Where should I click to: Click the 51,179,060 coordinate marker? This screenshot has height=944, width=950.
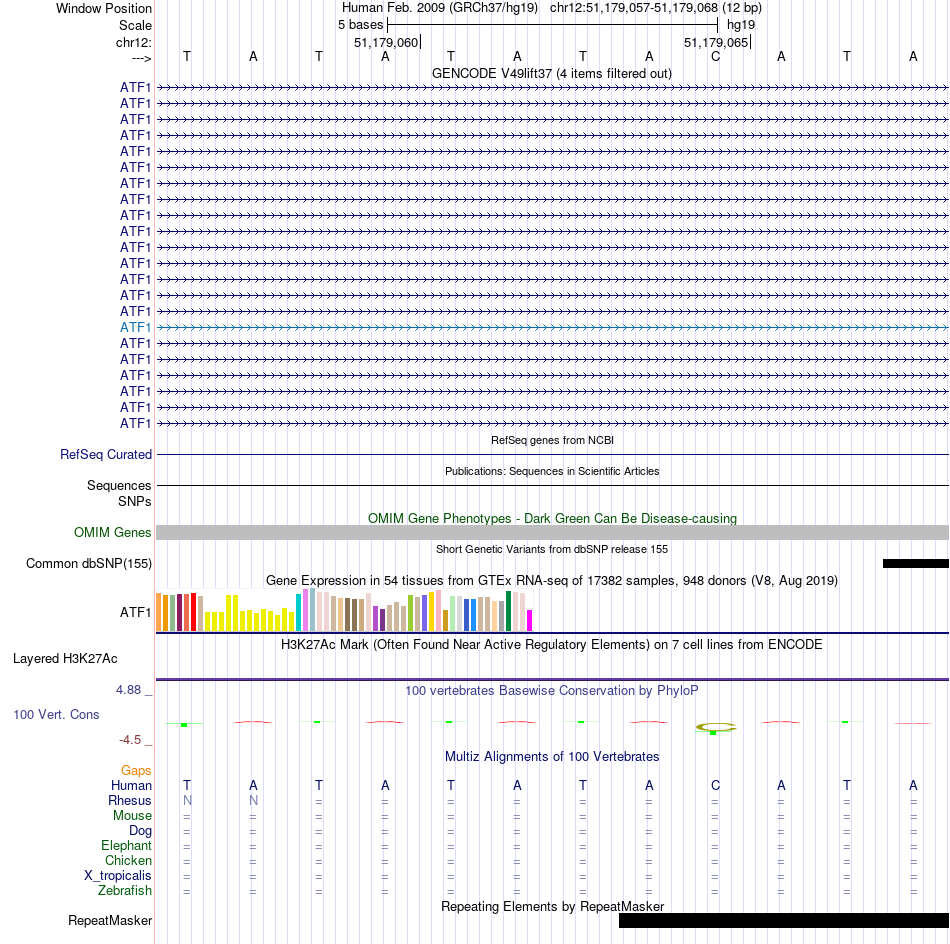click(386, 42)
